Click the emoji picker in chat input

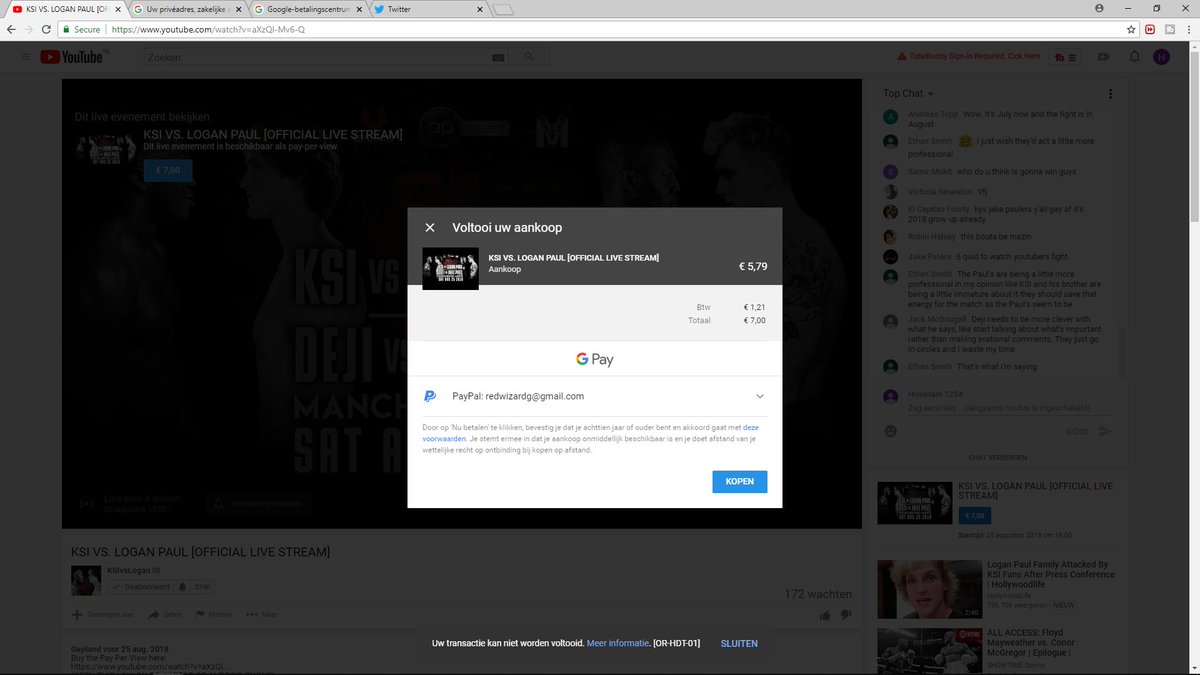click(890, 431)
